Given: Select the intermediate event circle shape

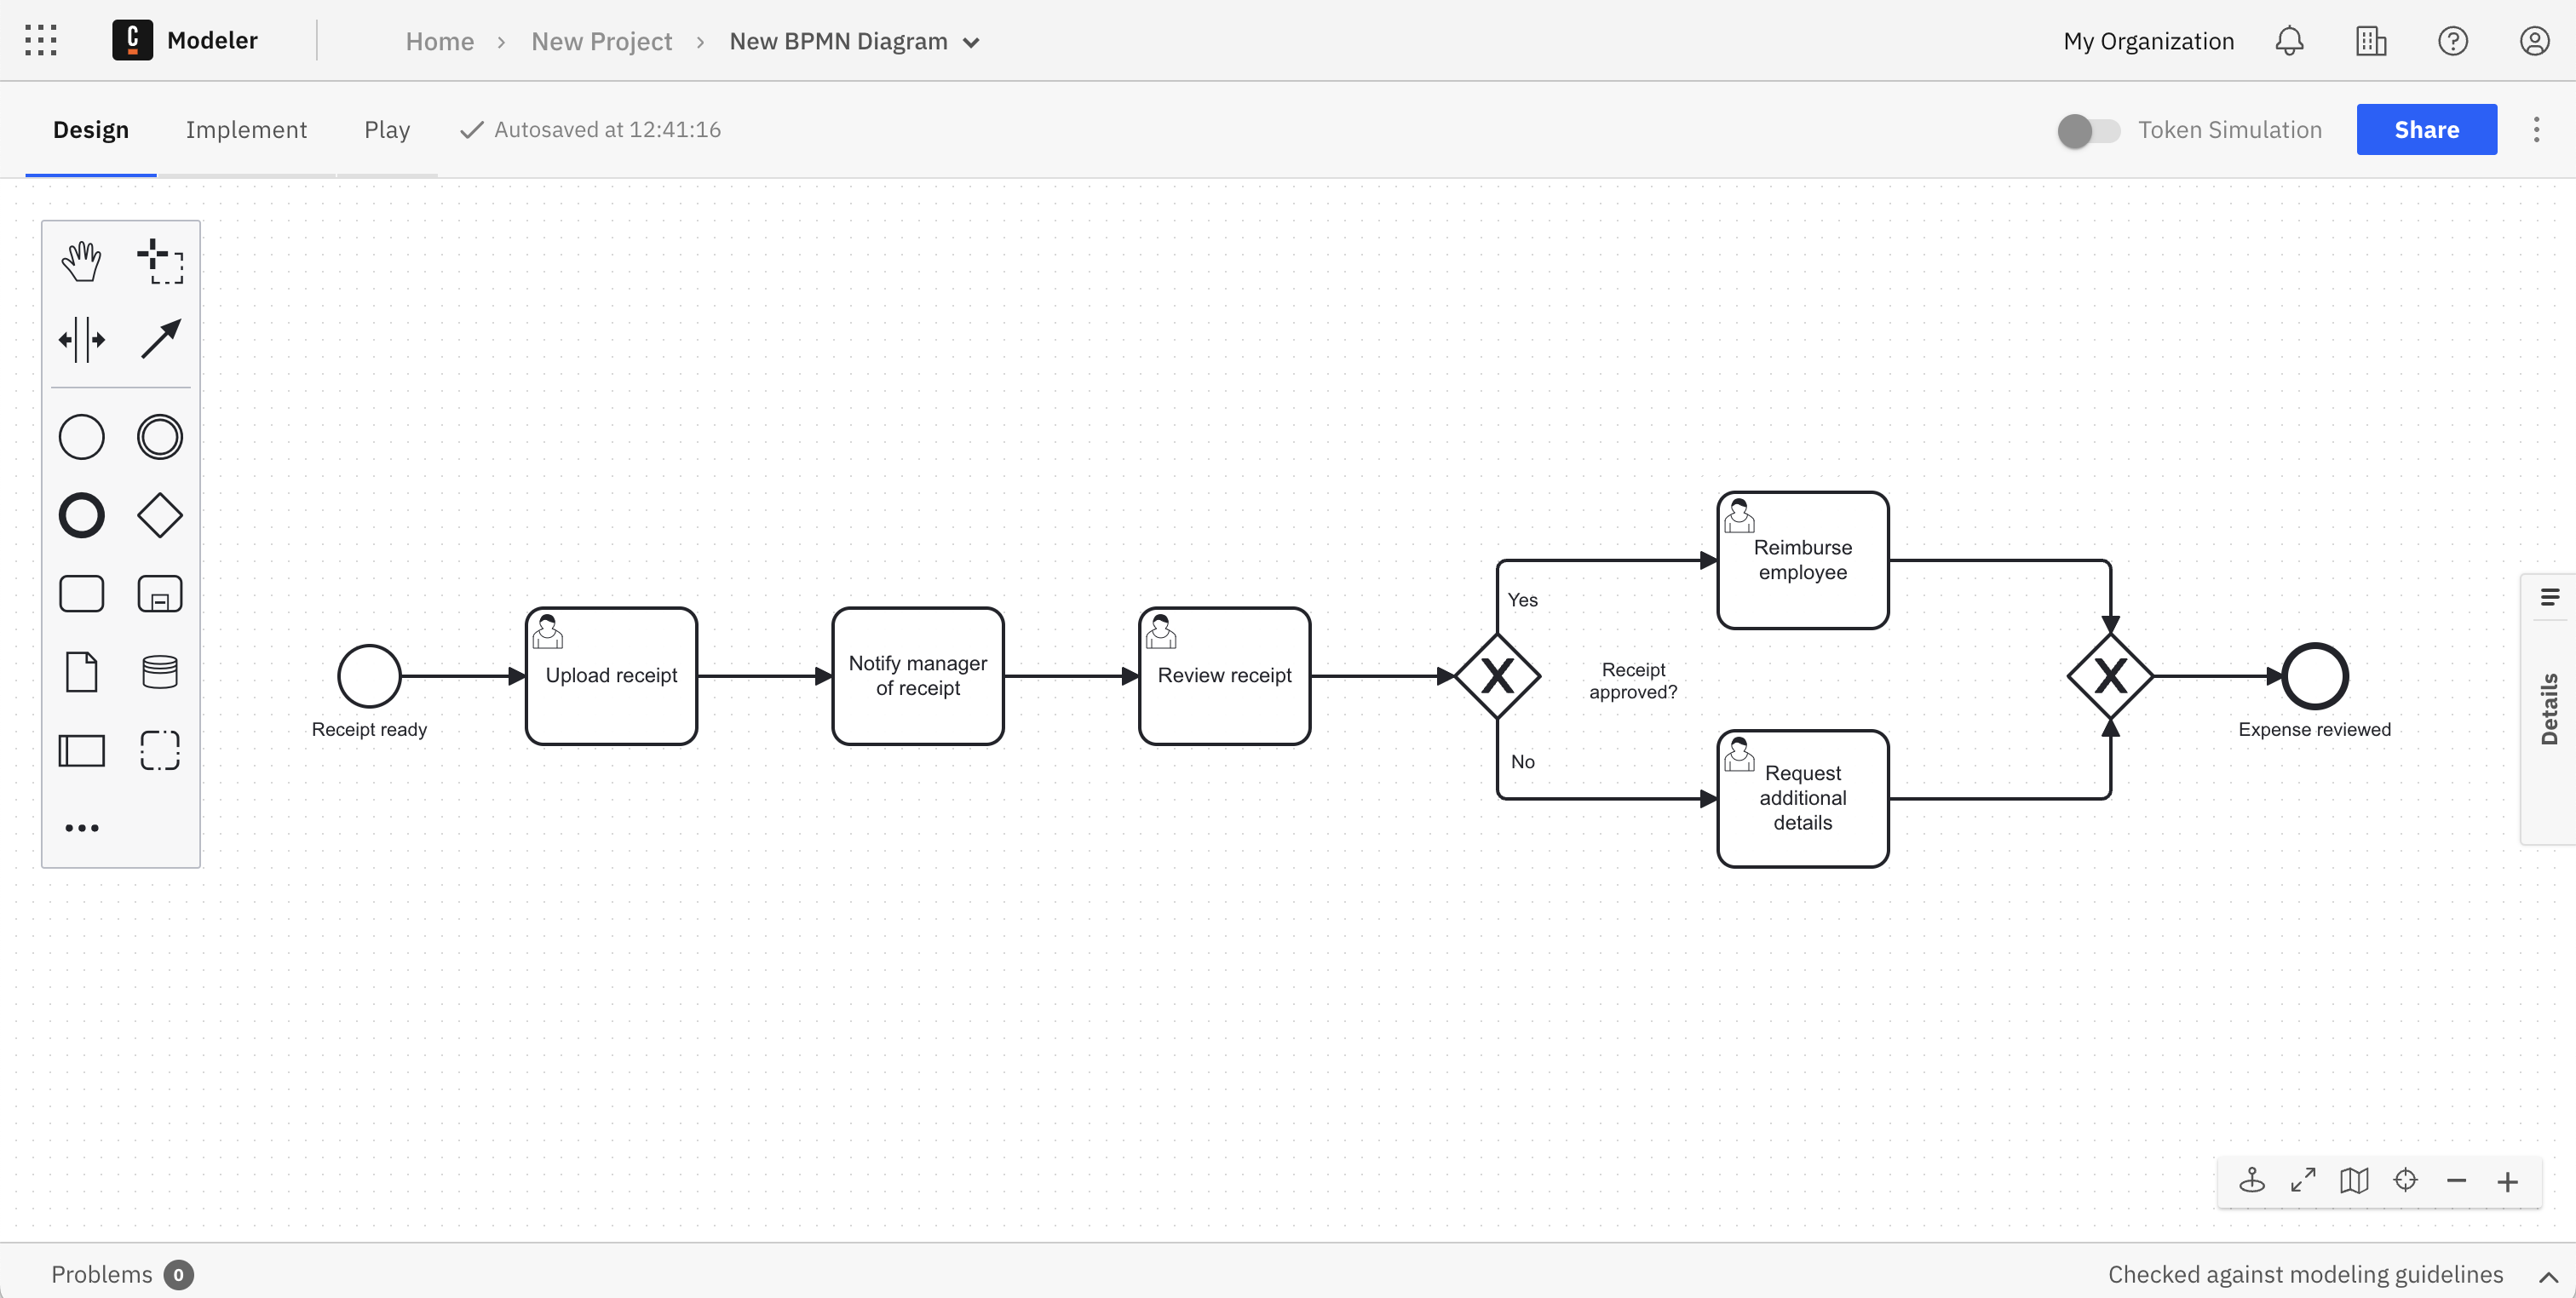Looking at the screenshot, I should pos(159,435).
